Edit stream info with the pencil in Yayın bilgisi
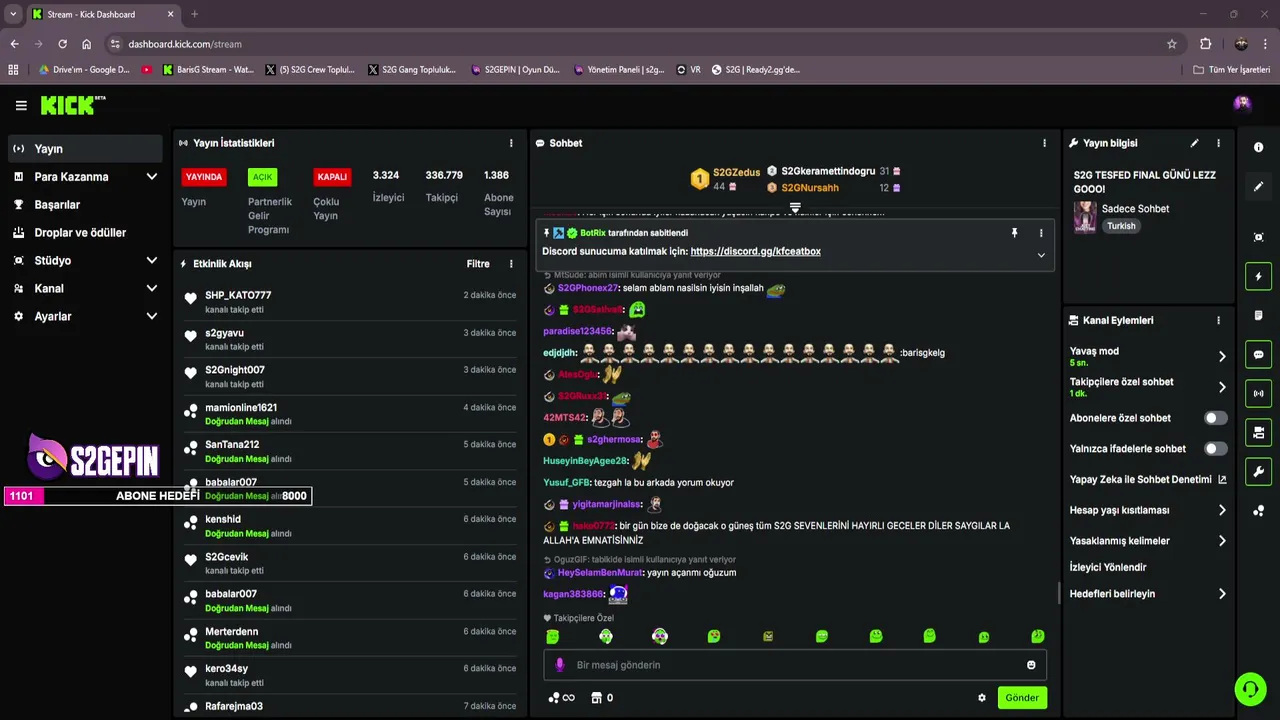The height and width of the screenshot is (720, 1280). [1194, 143]
